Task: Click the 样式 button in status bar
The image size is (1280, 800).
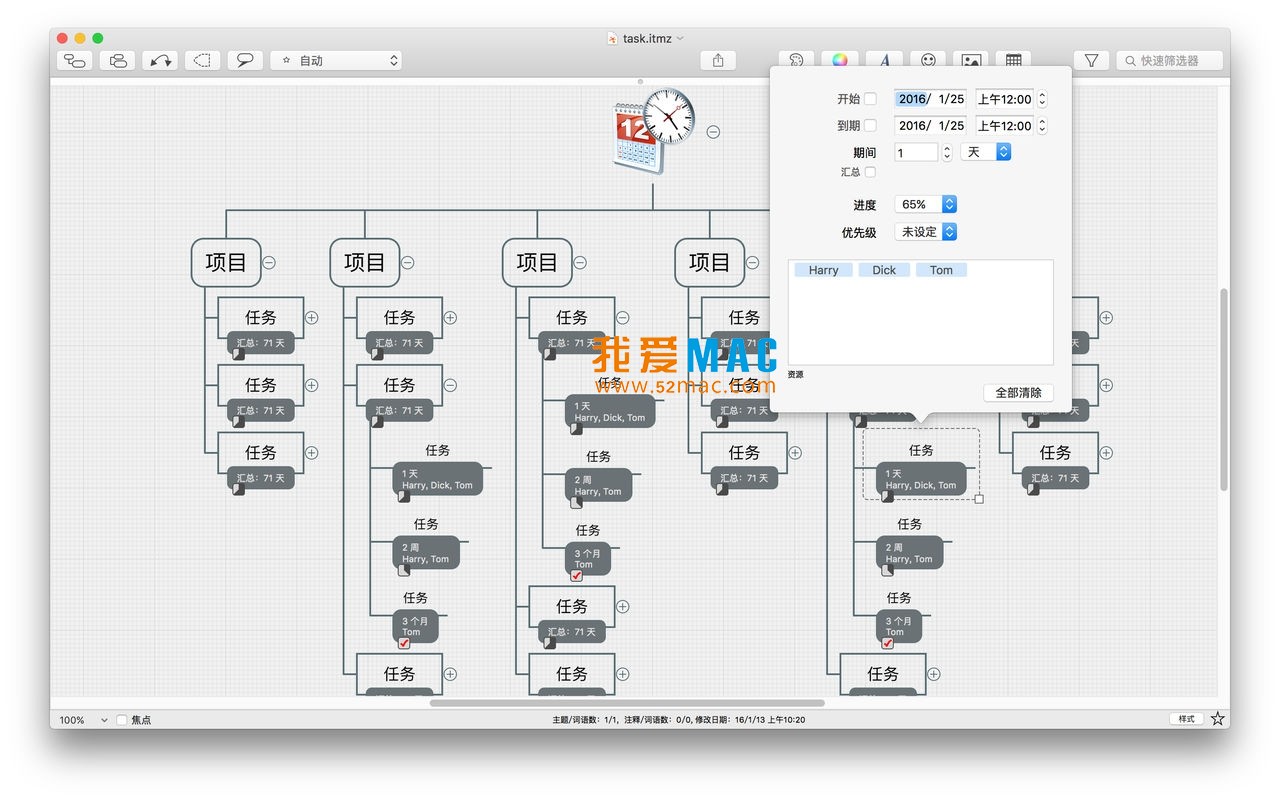Action: pos(1186,719)
